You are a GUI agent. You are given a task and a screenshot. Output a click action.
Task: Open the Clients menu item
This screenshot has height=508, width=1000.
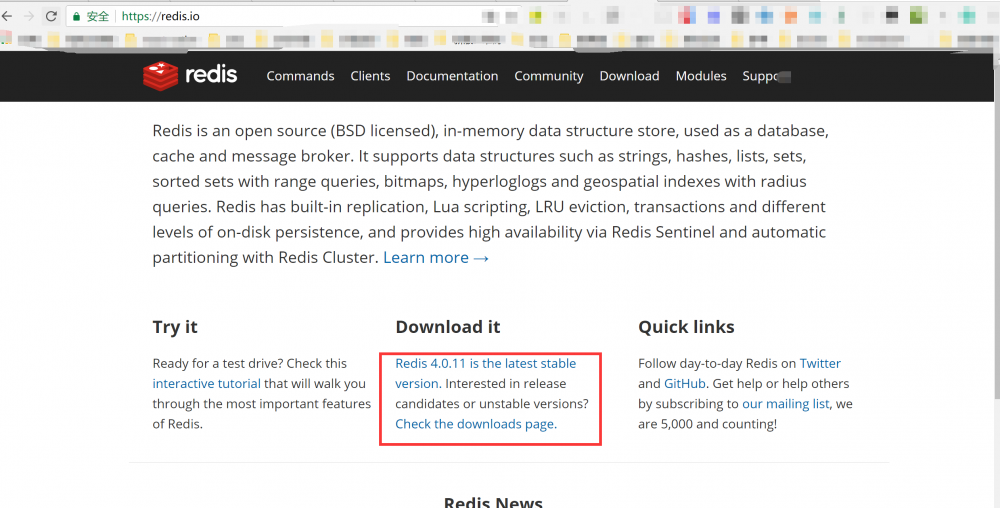click(x=370, y=76)
